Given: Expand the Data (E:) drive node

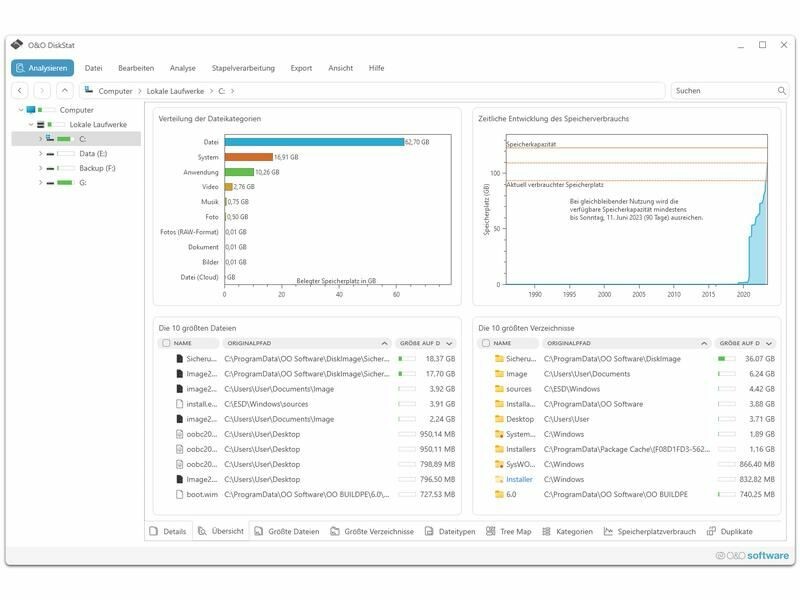Looking at the screenshot, I should 40,154.
